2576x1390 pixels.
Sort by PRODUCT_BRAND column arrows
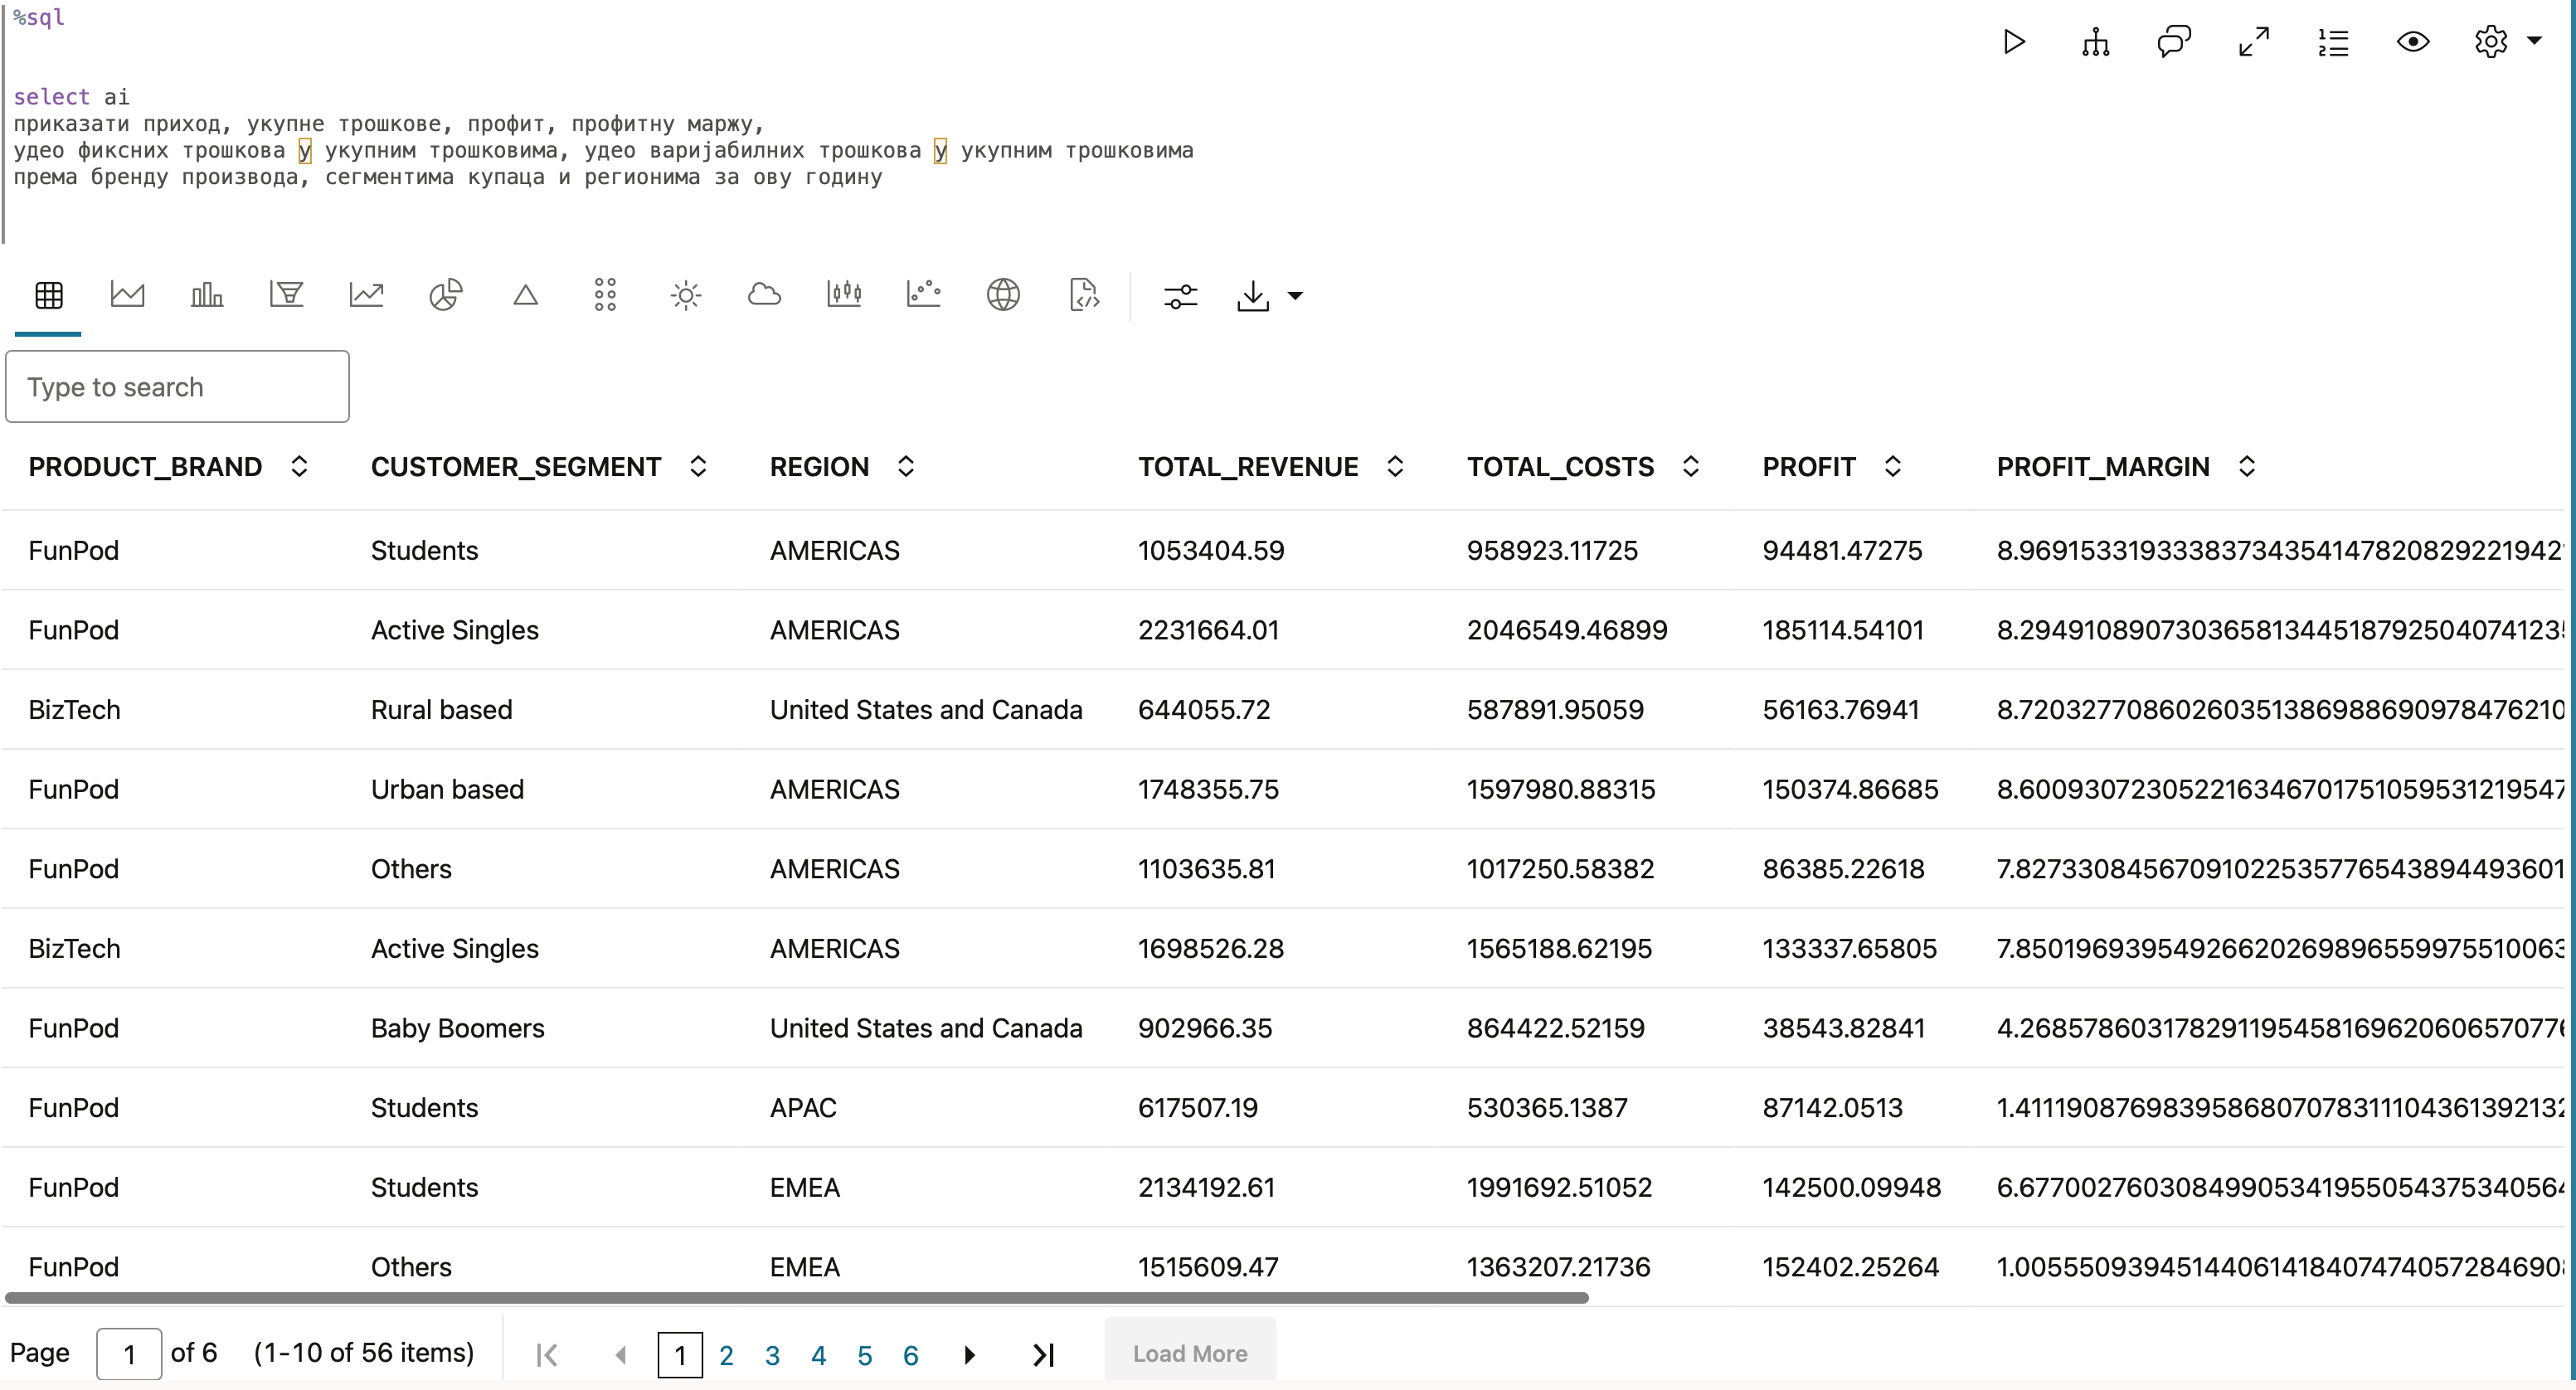click(299, 467)
